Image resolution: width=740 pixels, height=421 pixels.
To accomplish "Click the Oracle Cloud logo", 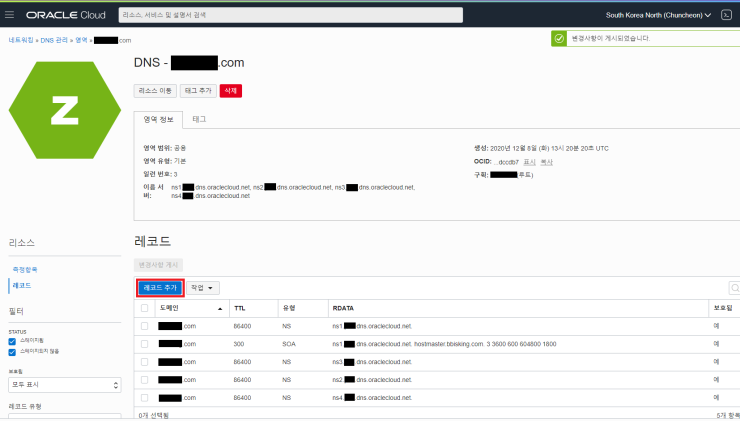I will (x=66, y=16).
